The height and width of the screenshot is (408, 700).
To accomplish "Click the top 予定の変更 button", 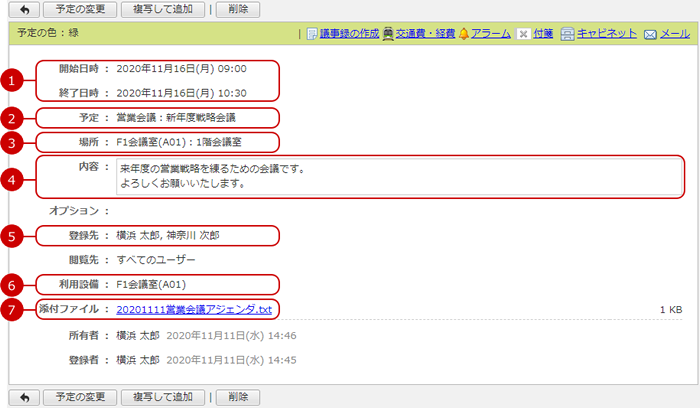I will point(81,10).
